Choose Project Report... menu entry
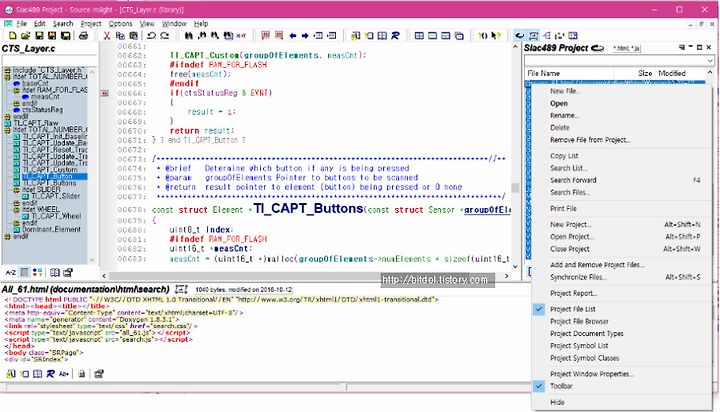 (x=574, y=293)
